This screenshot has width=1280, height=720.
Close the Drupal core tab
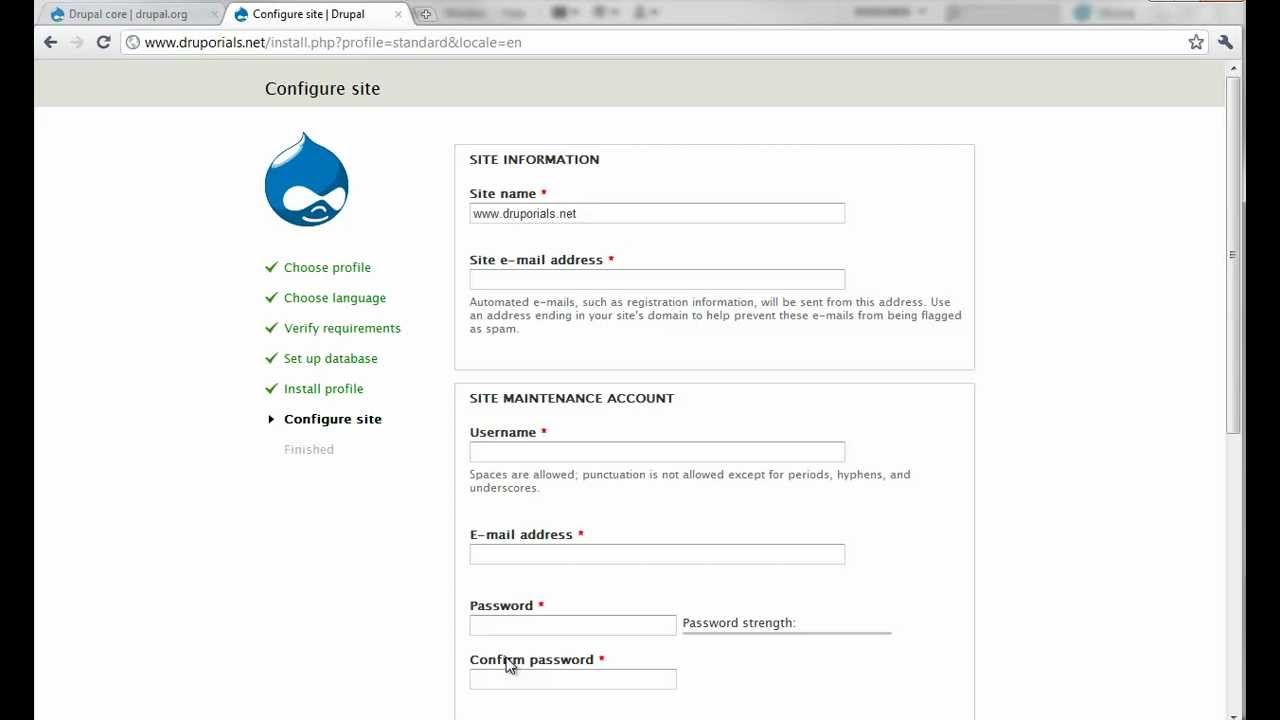215,14
